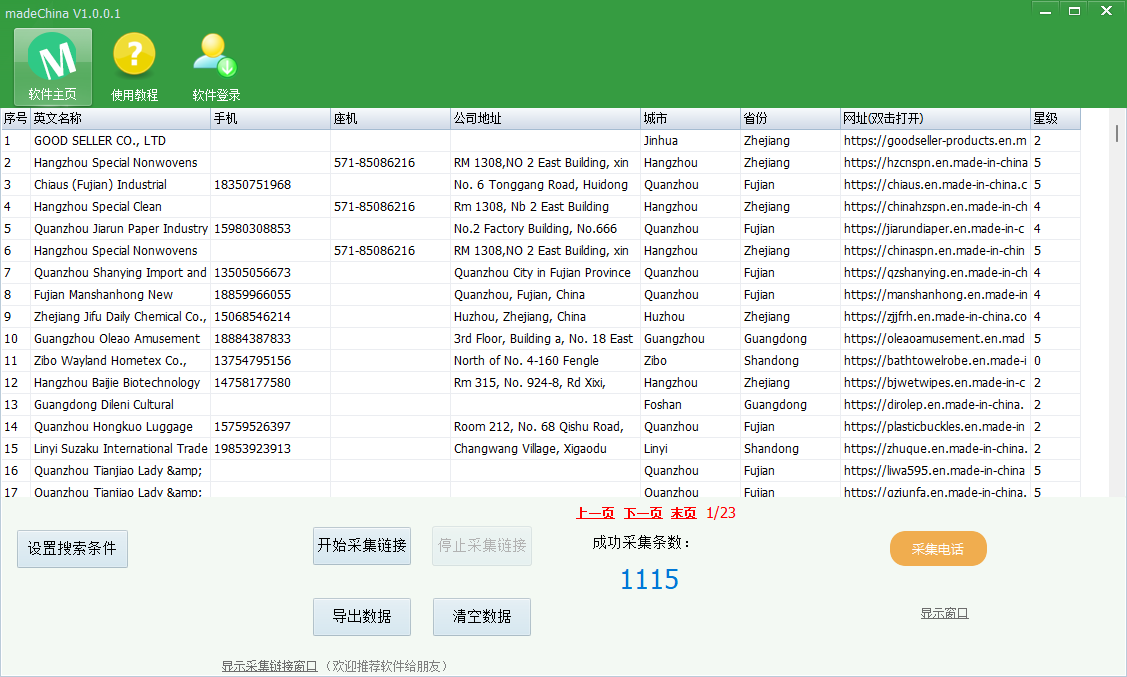Sort by the 序号 column header
Screen dimensions: 1127x677
15,119
